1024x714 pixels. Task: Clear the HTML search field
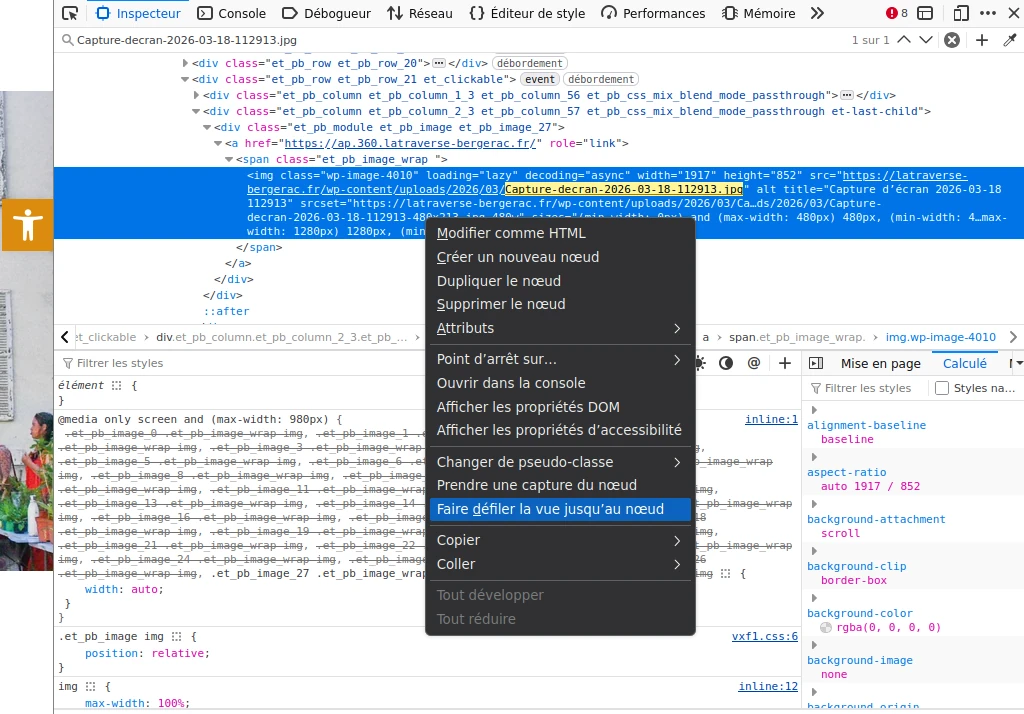952,40
